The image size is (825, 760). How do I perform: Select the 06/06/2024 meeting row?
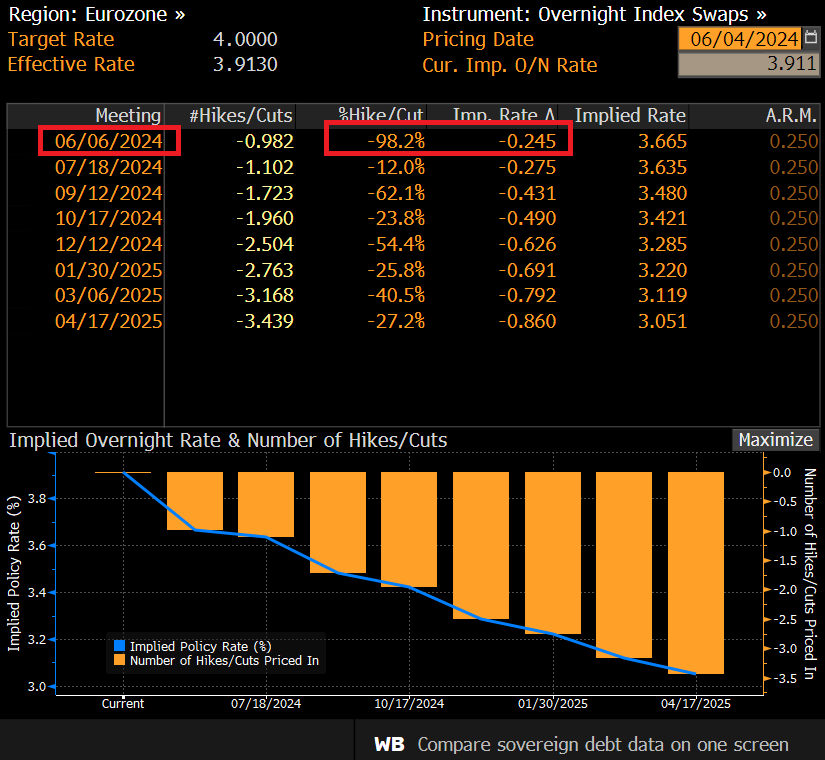pyautogui.click(x=413, y=141)
